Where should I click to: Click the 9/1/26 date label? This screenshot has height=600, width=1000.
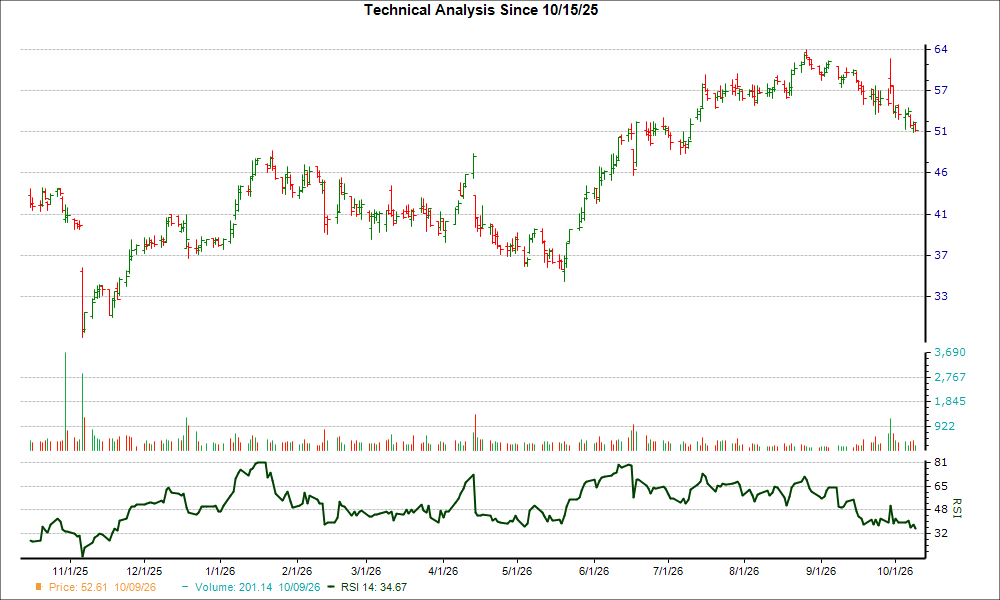click(821, 571)
